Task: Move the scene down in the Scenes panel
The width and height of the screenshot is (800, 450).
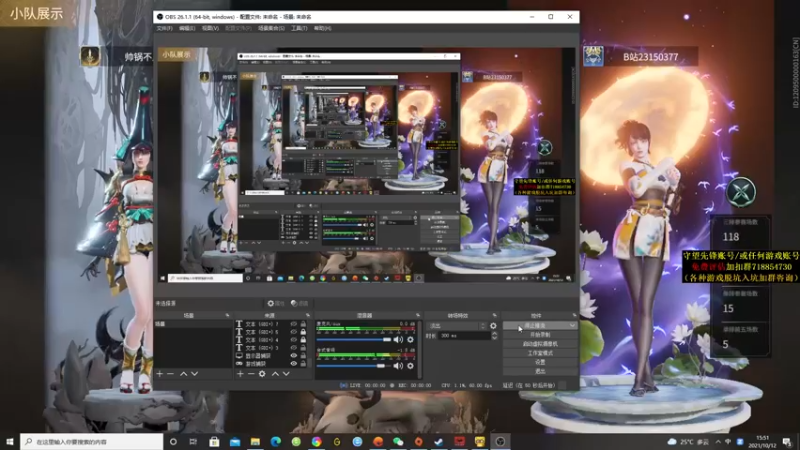Action: coord(194,374)
